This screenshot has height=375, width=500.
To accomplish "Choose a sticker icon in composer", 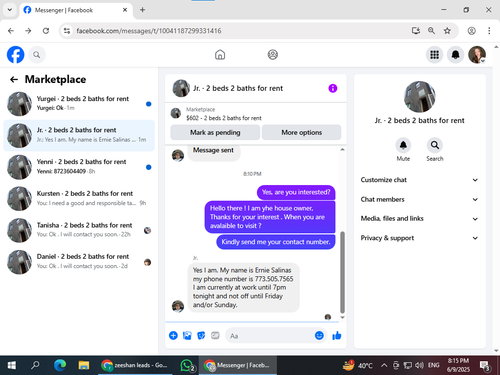I will [201, 335].
